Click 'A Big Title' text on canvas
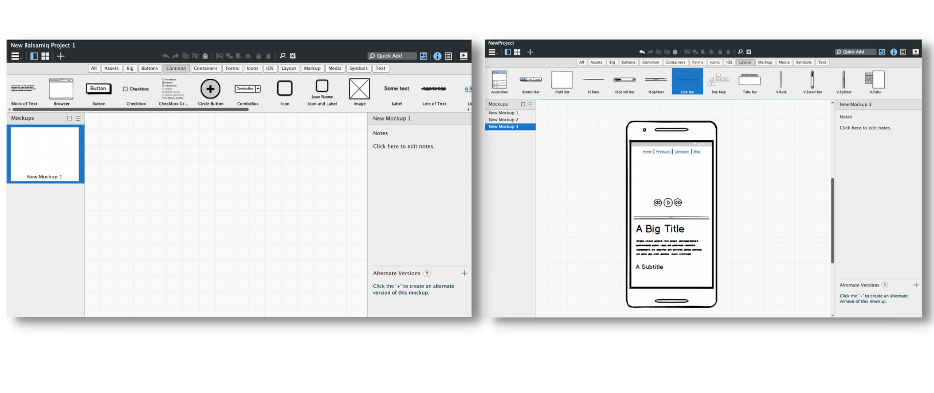 point(660,229)
